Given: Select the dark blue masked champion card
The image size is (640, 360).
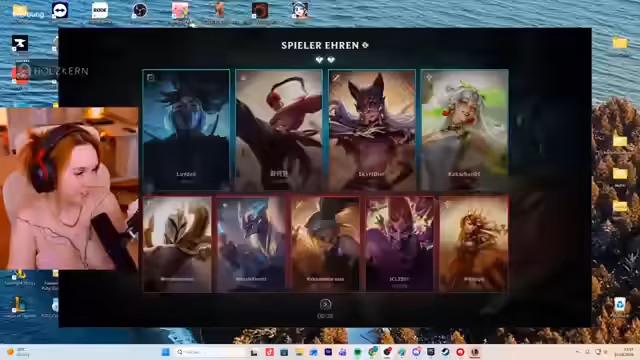Looking at the screenshot, I should [186, 130].
